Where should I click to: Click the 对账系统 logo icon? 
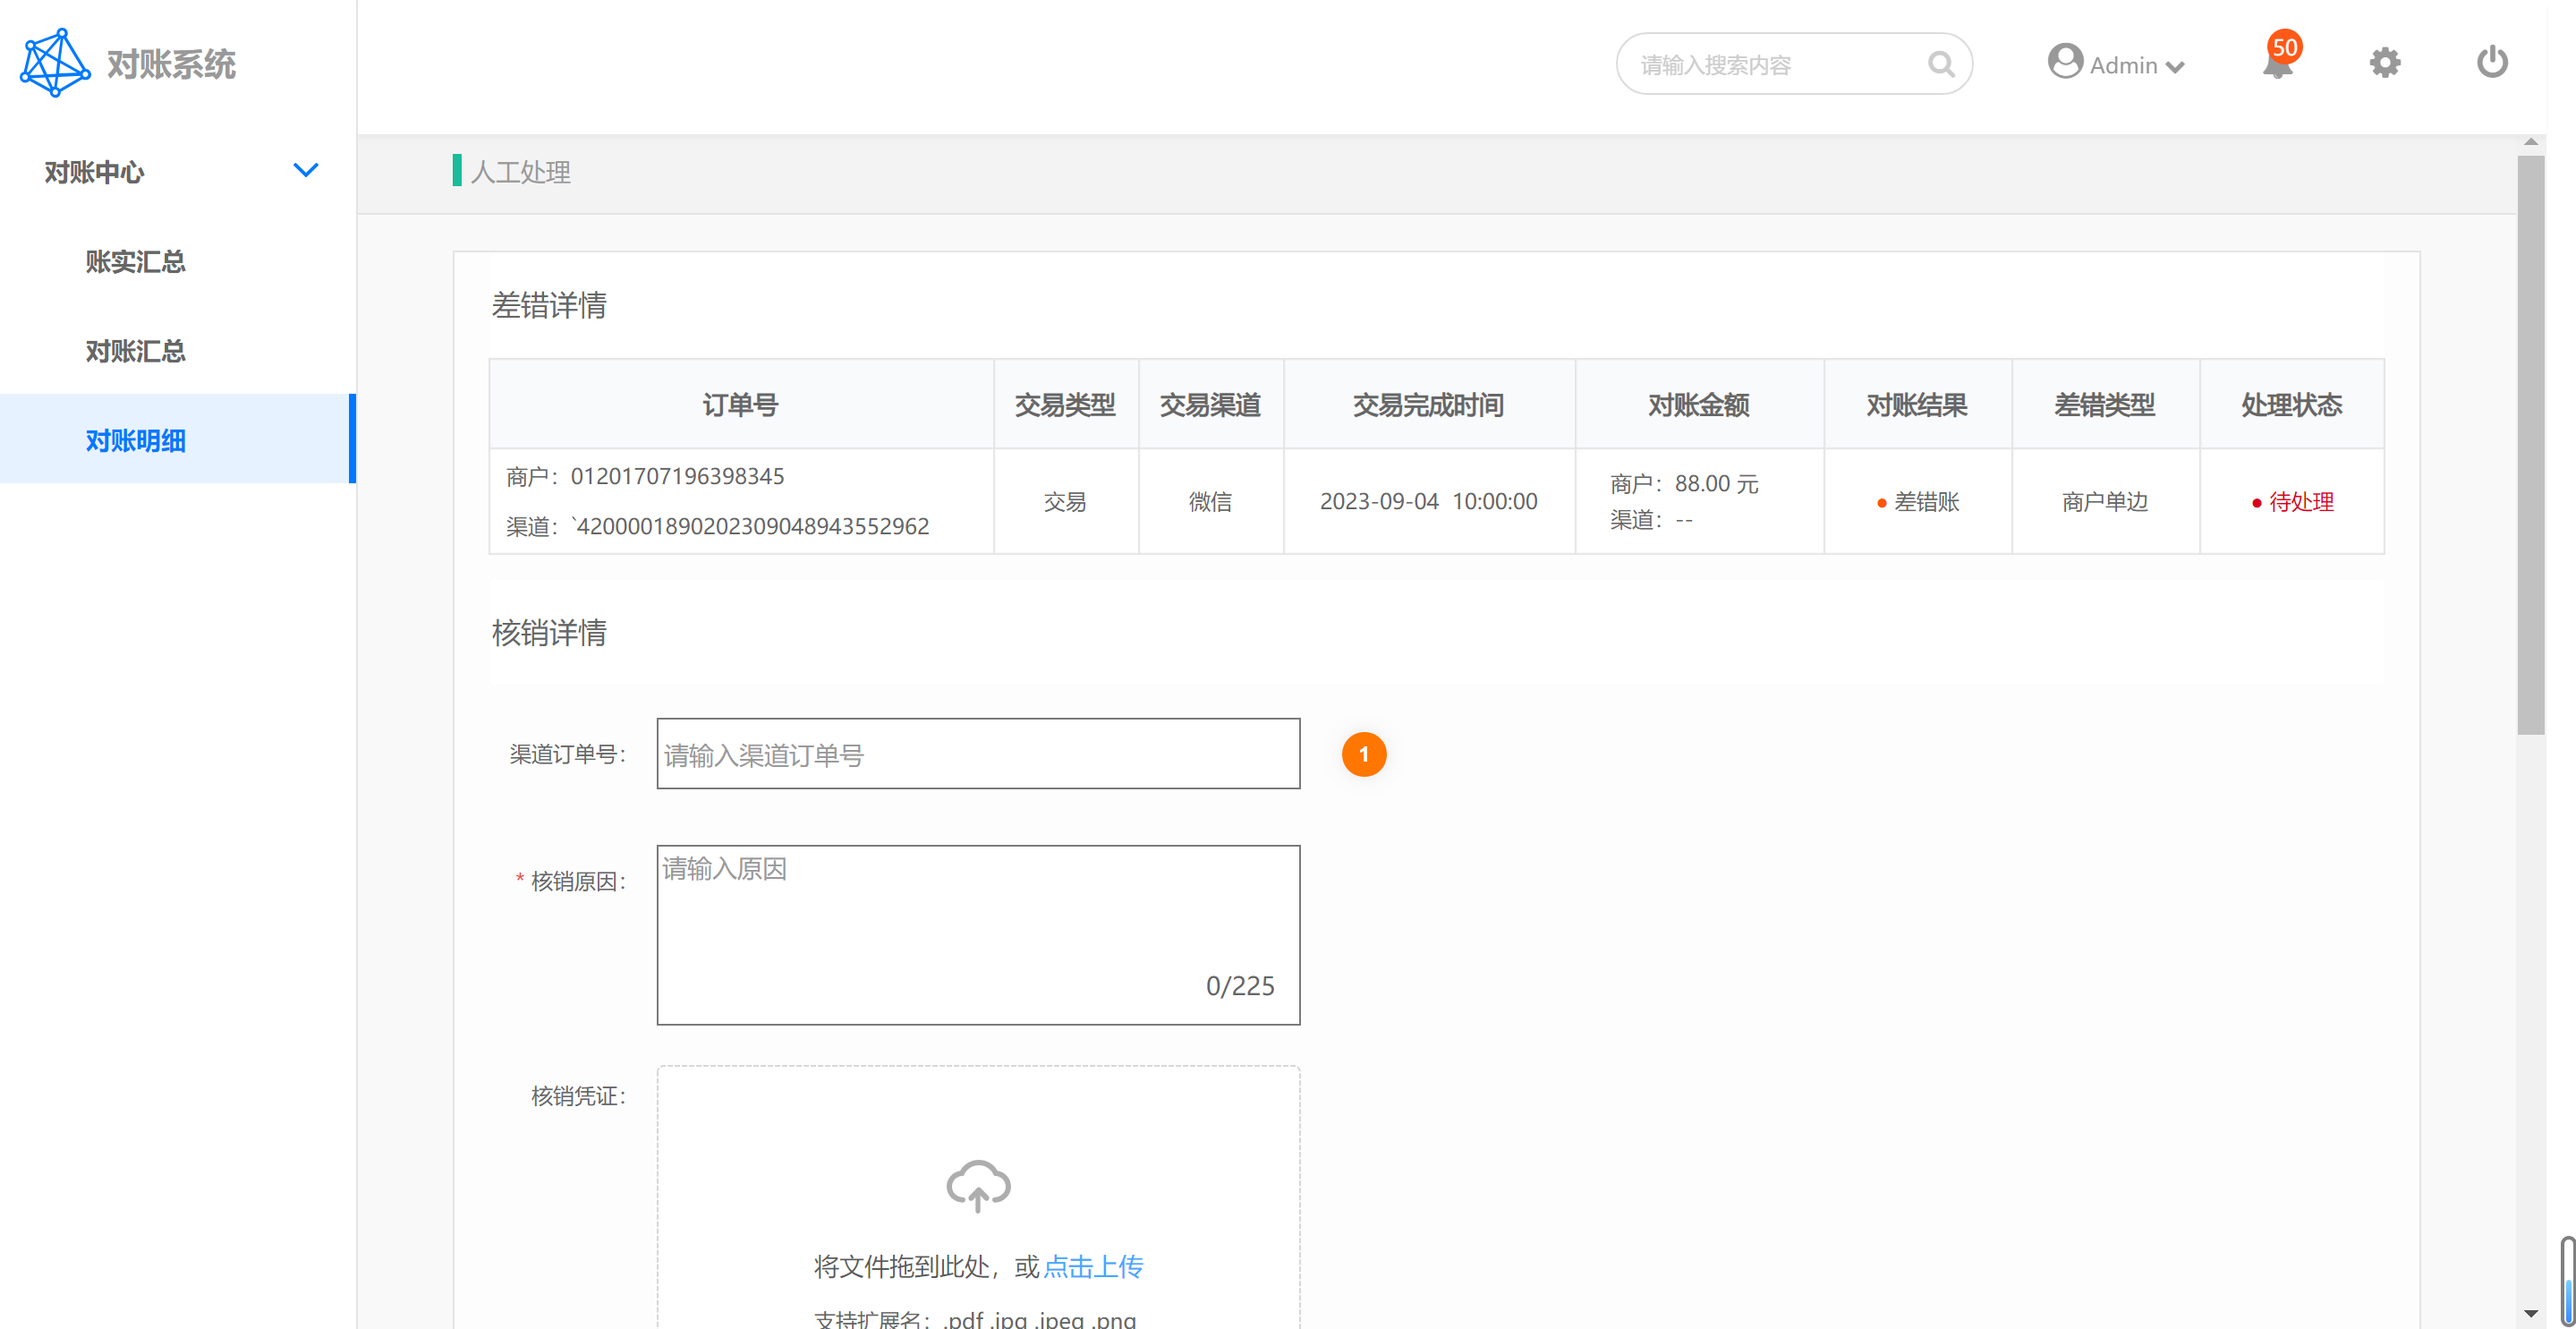(x=55, y=63)
